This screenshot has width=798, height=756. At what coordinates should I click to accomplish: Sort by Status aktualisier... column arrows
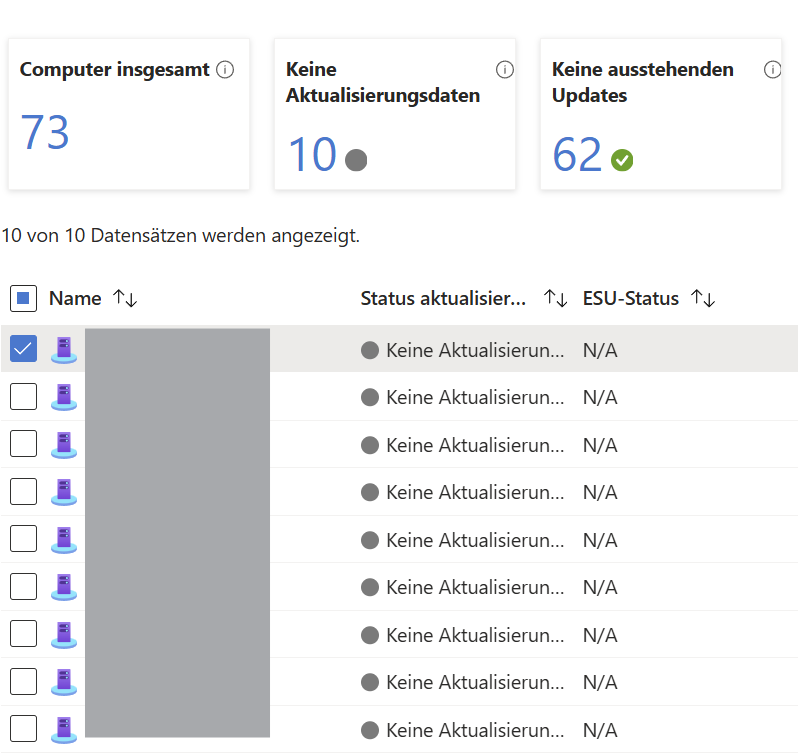click(x=555, y=298)
